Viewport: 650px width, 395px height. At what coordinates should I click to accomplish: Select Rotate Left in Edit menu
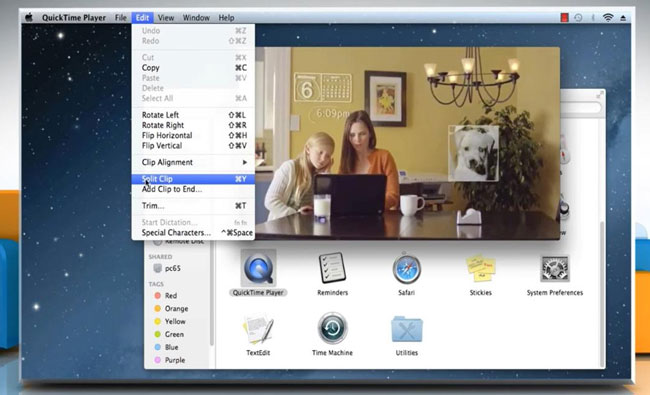[x=193, y=115]
